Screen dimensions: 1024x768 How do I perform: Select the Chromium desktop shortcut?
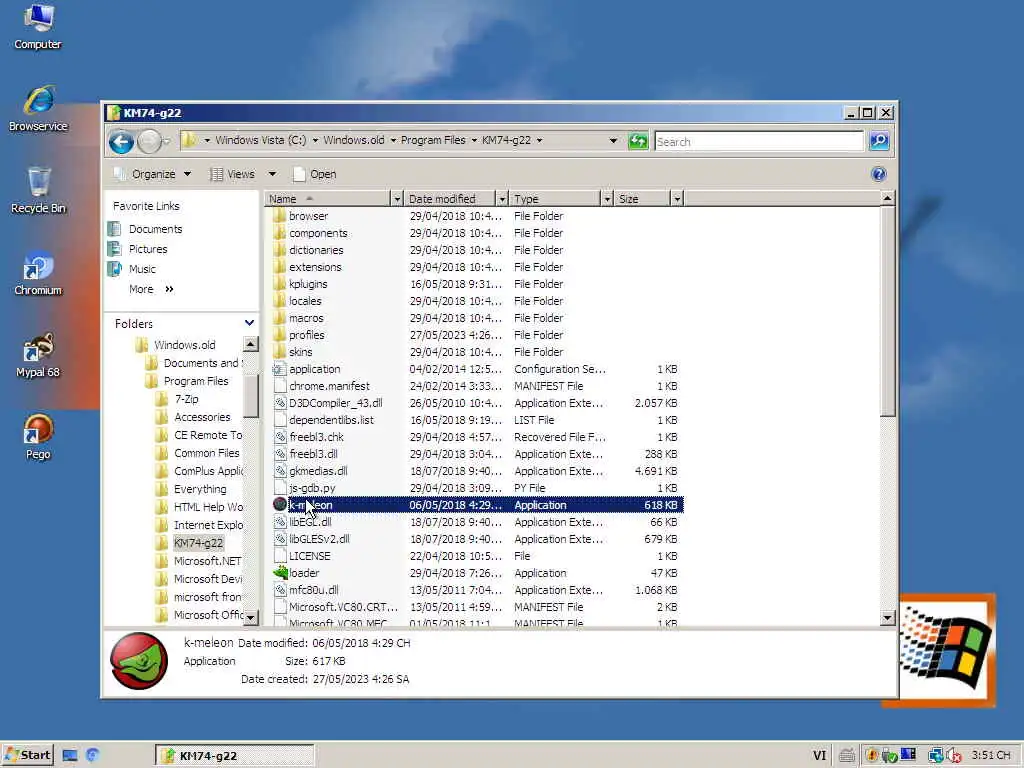tap(38, 273)
